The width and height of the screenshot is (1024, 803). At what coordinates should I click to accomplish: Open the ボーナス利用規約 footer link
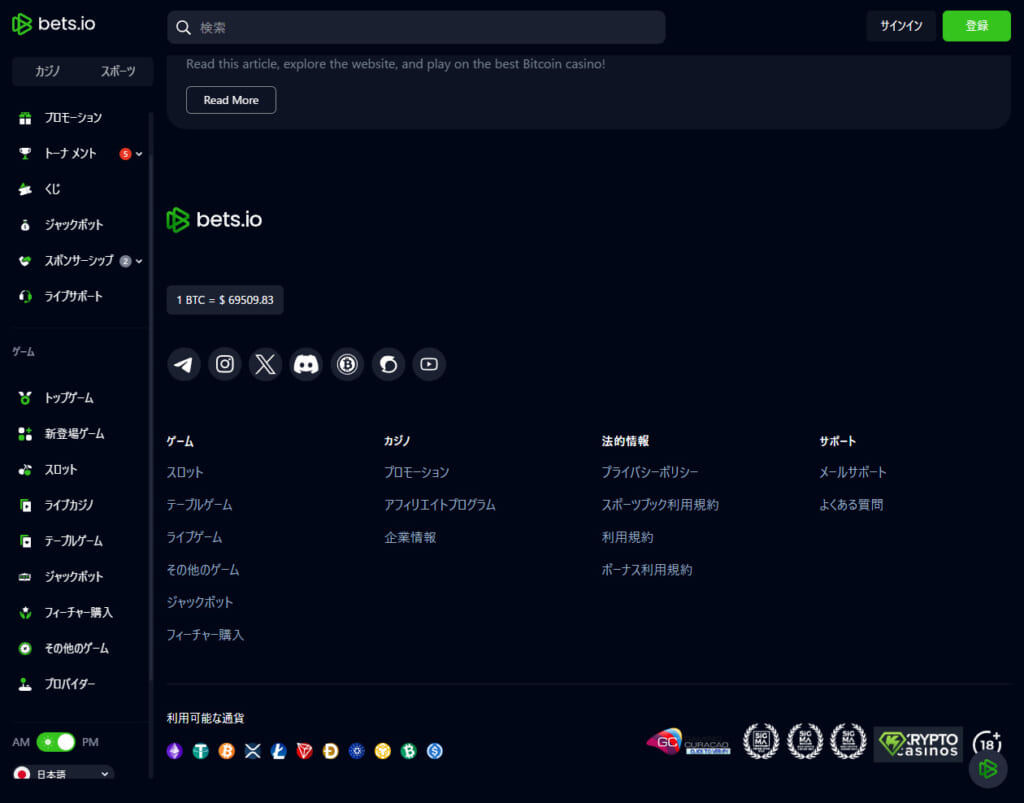[x=647, y=570]
